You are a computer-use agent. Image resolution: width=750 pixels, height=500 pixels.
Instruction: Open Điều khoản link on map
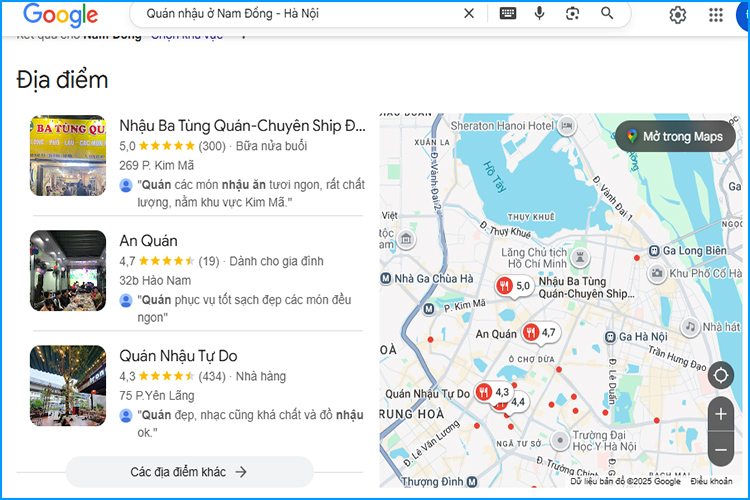click(711, 481)
